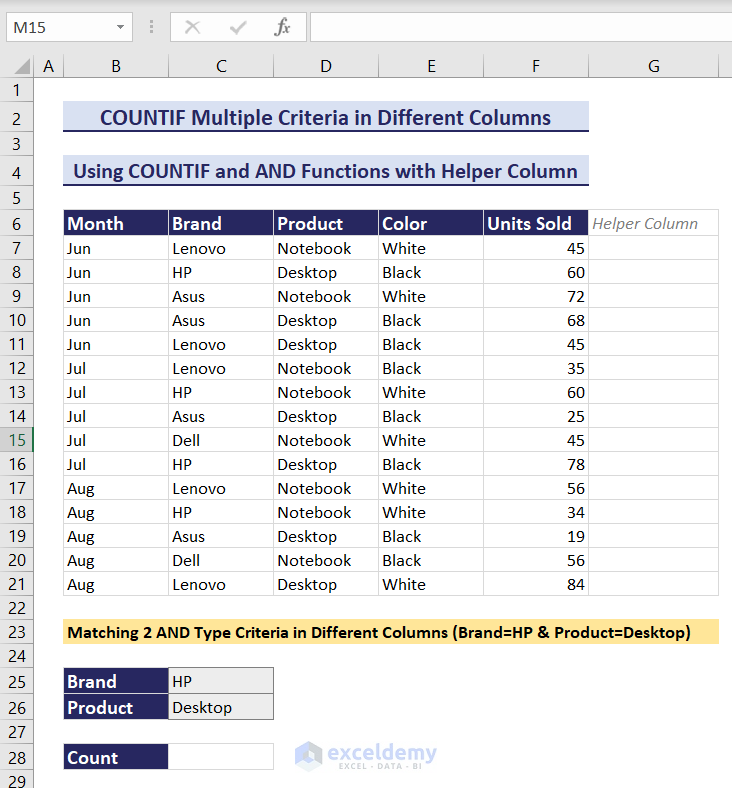The image size is (732, 788).
Task: Click the Black color cell in row 10
Action: click(x=431, y=320)
